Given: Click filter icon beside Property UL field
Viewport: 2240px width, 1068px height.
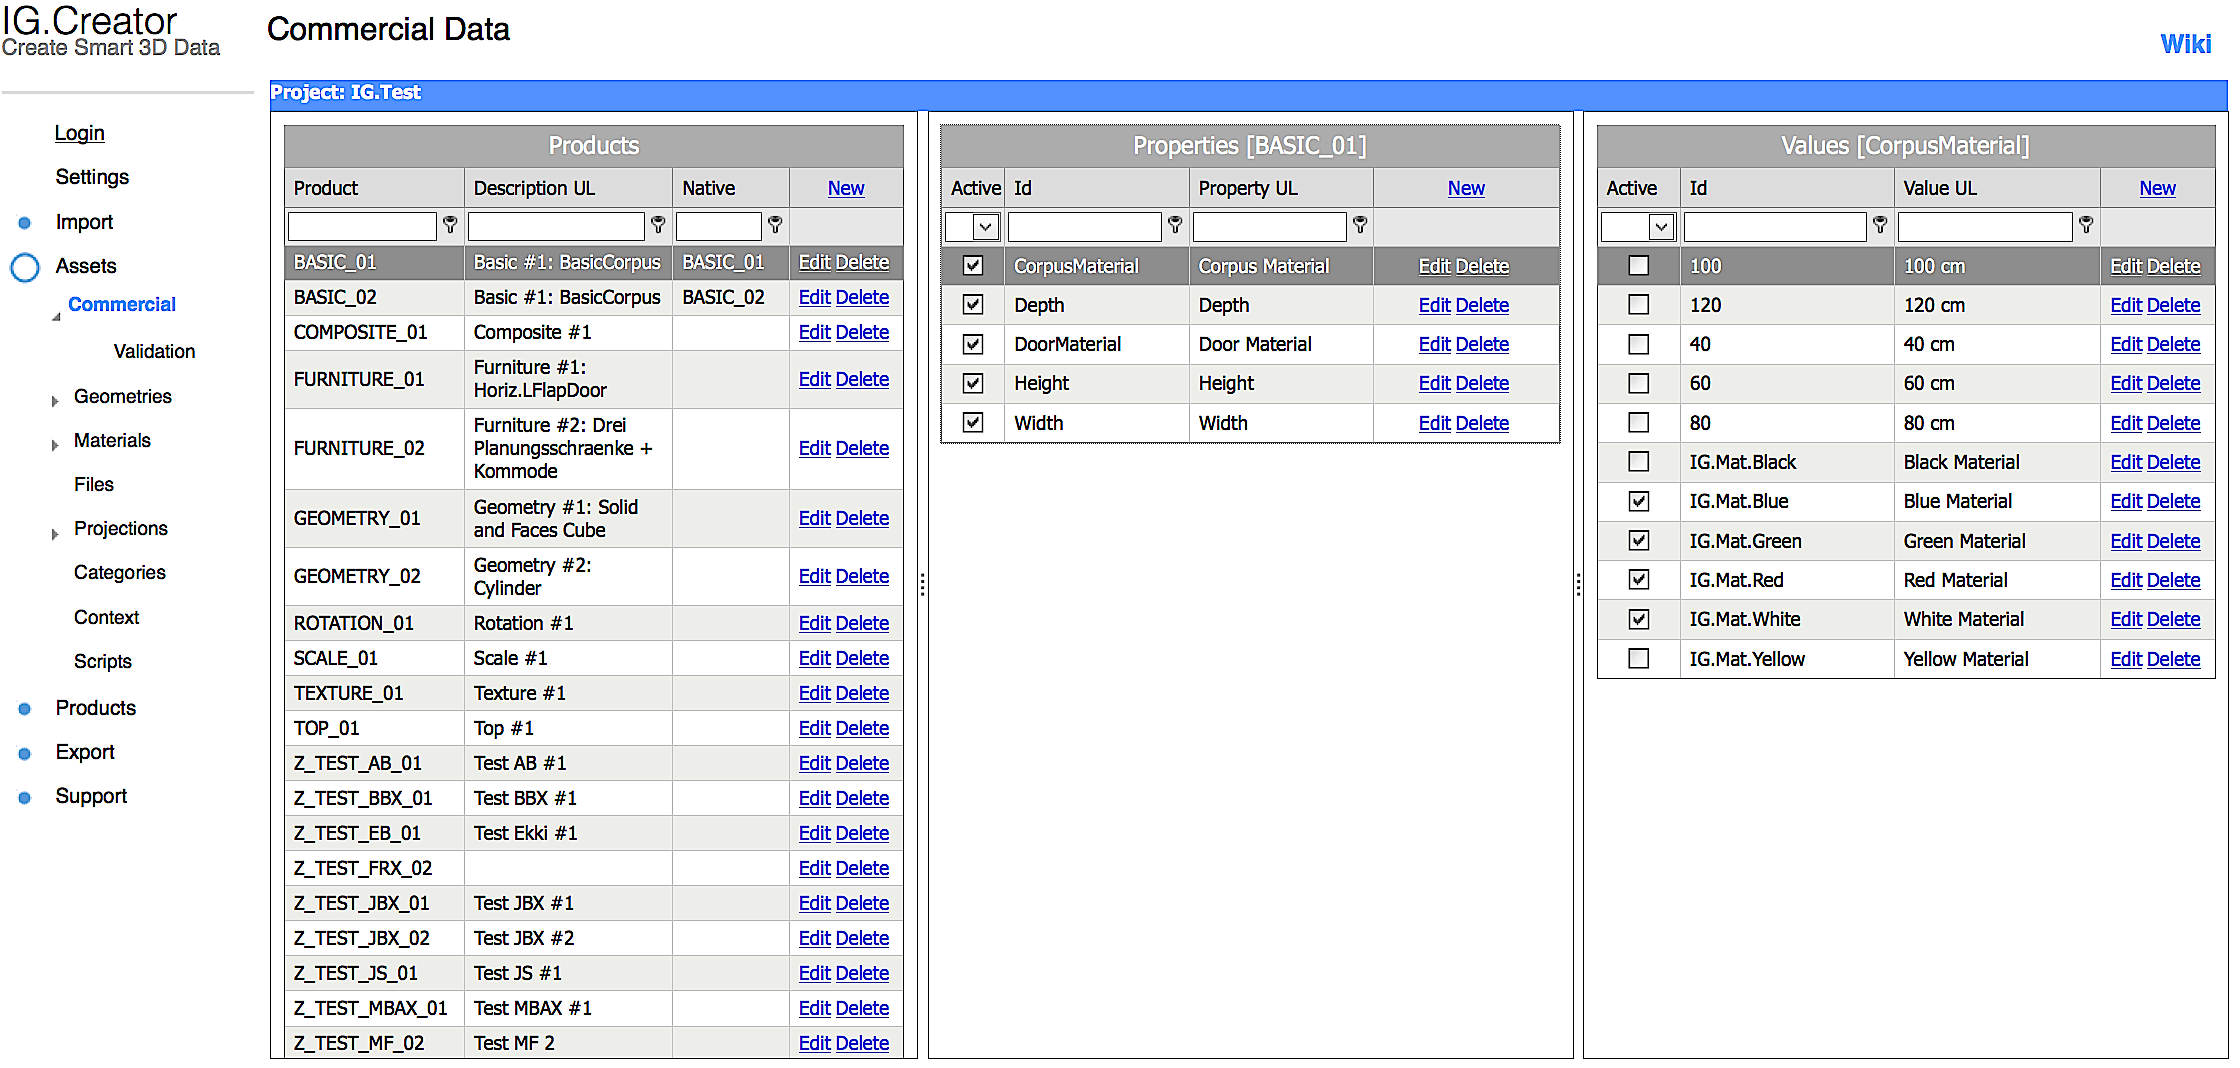Looking at the screenshot, I should coord(1360,225).
